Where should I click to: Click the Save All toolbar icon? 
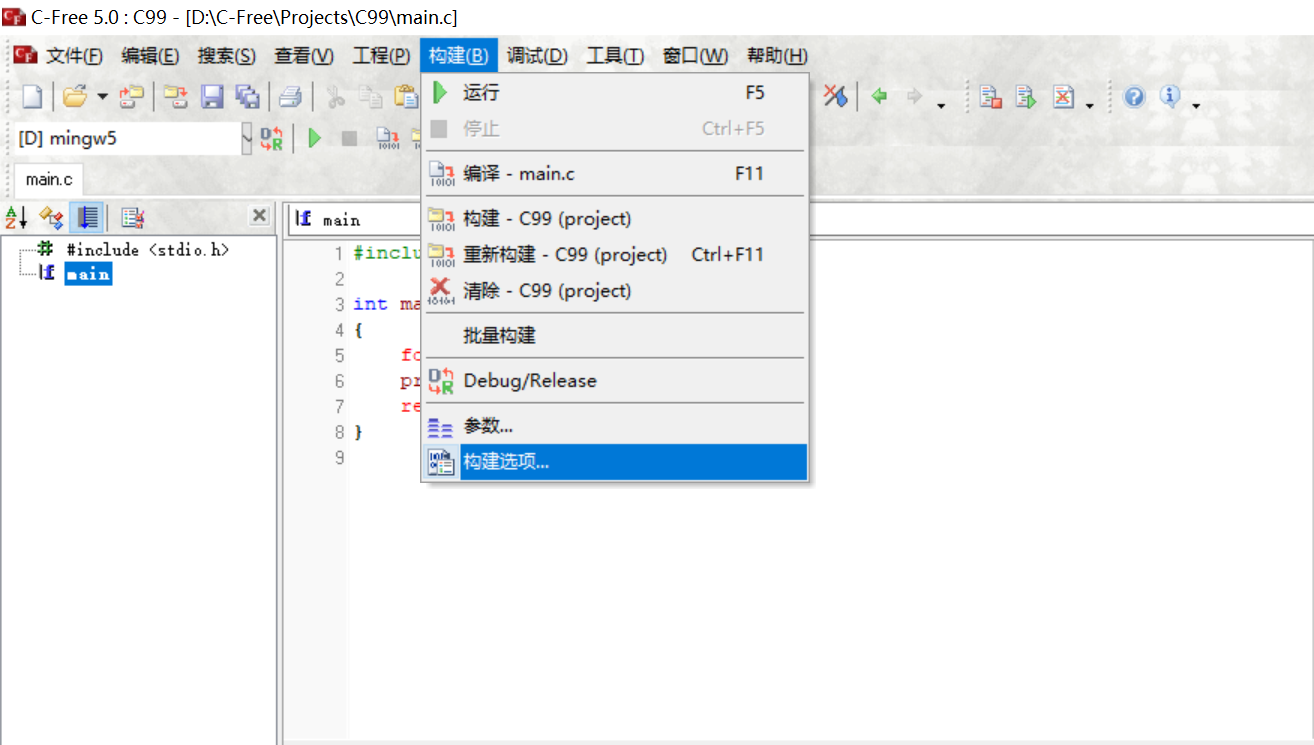(x=247, y=97)
